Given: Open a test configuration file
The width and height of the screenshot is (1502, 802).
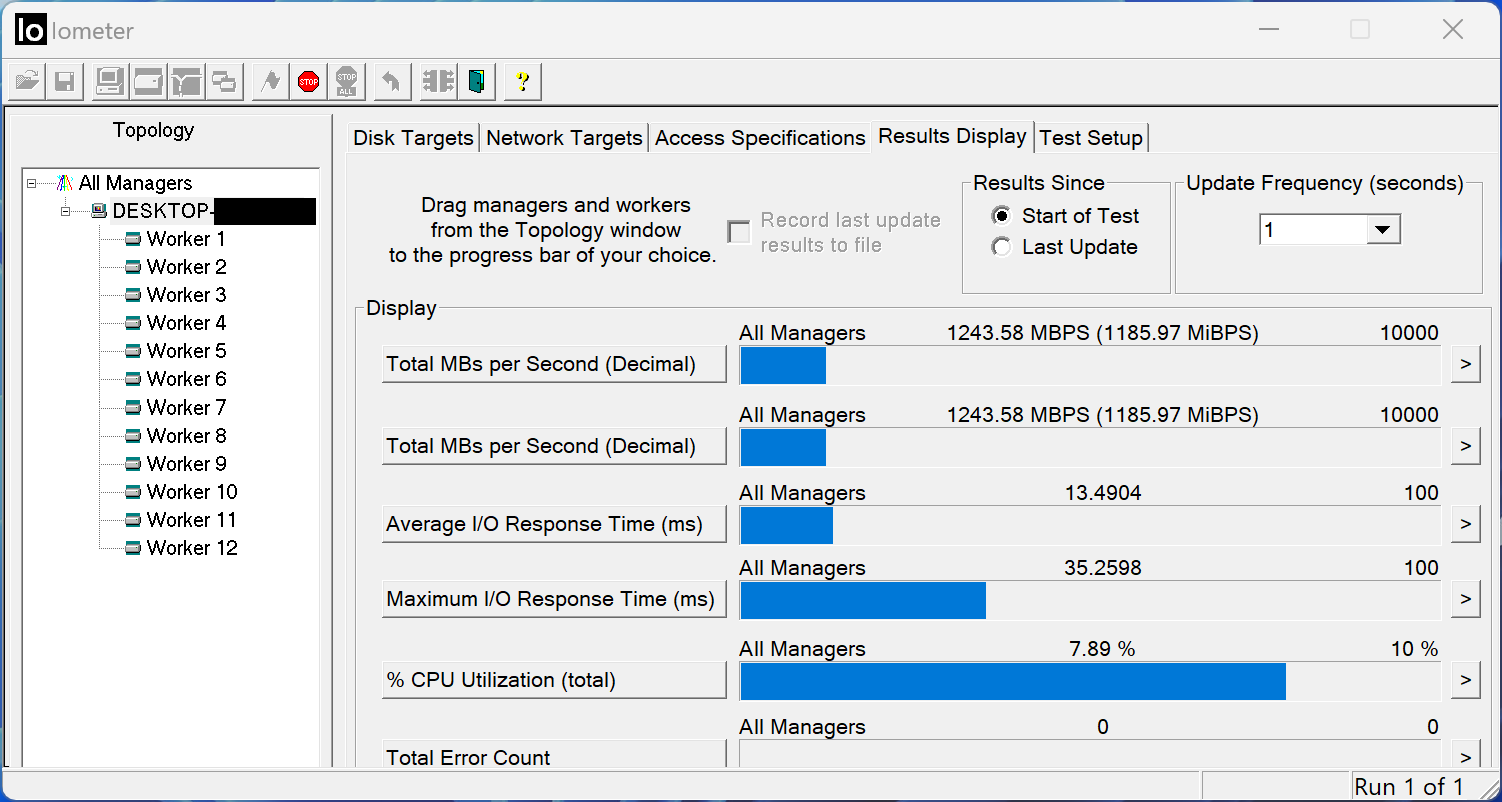Looking at the screenshot, I should 28,82.
